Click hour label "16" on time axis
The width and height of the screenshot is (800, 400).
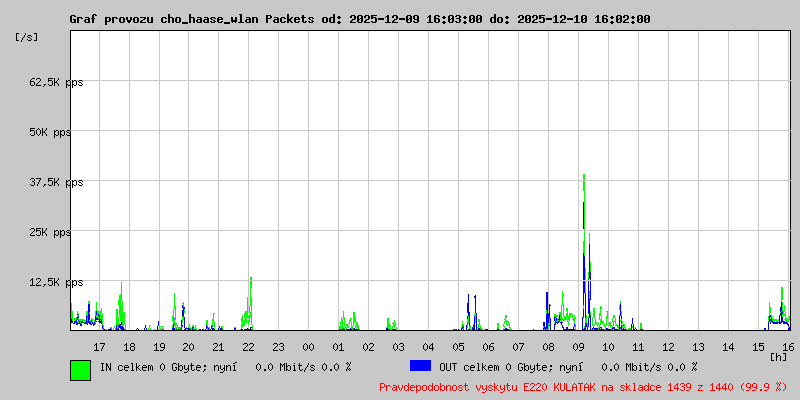point(788,347)
